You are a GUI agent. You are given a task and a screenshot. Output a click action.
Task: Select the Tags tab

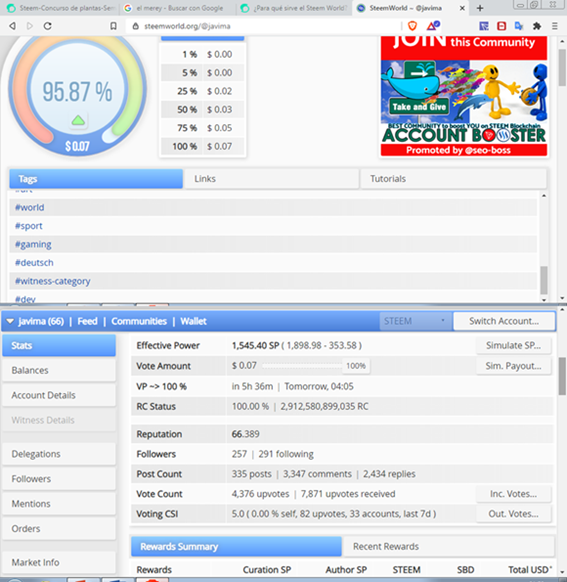tap(96, 179)
